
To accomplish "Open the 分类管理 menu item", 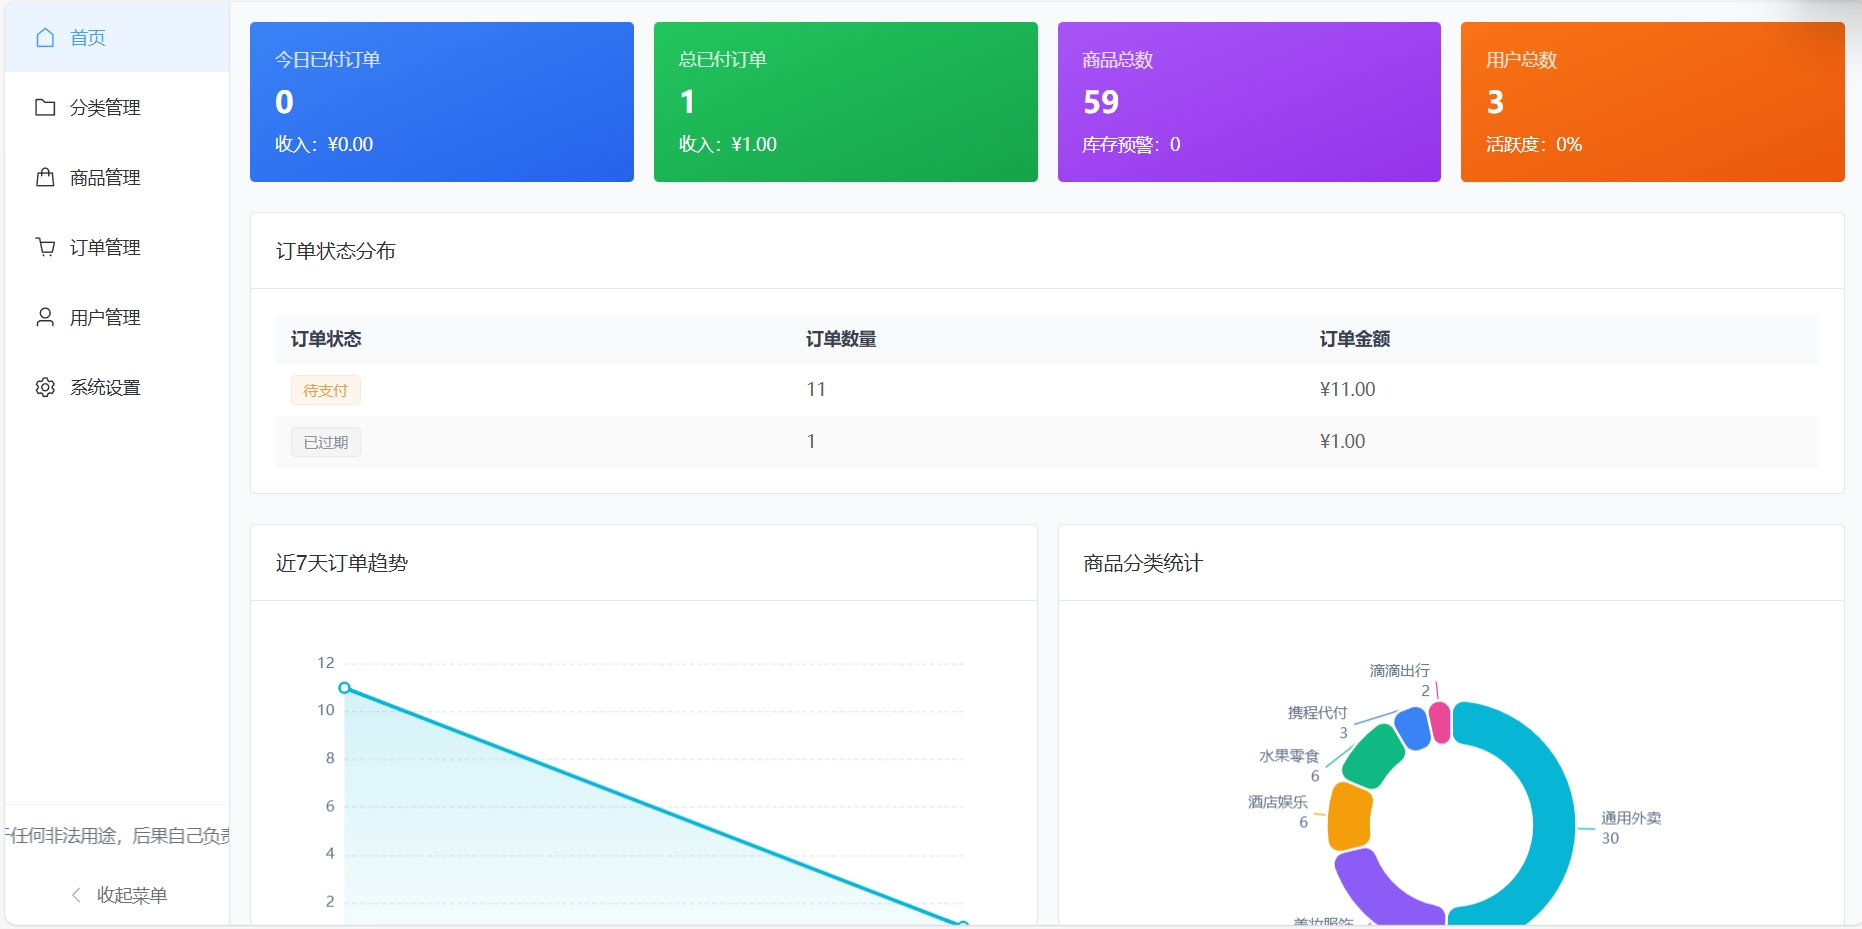I will 105,107.
